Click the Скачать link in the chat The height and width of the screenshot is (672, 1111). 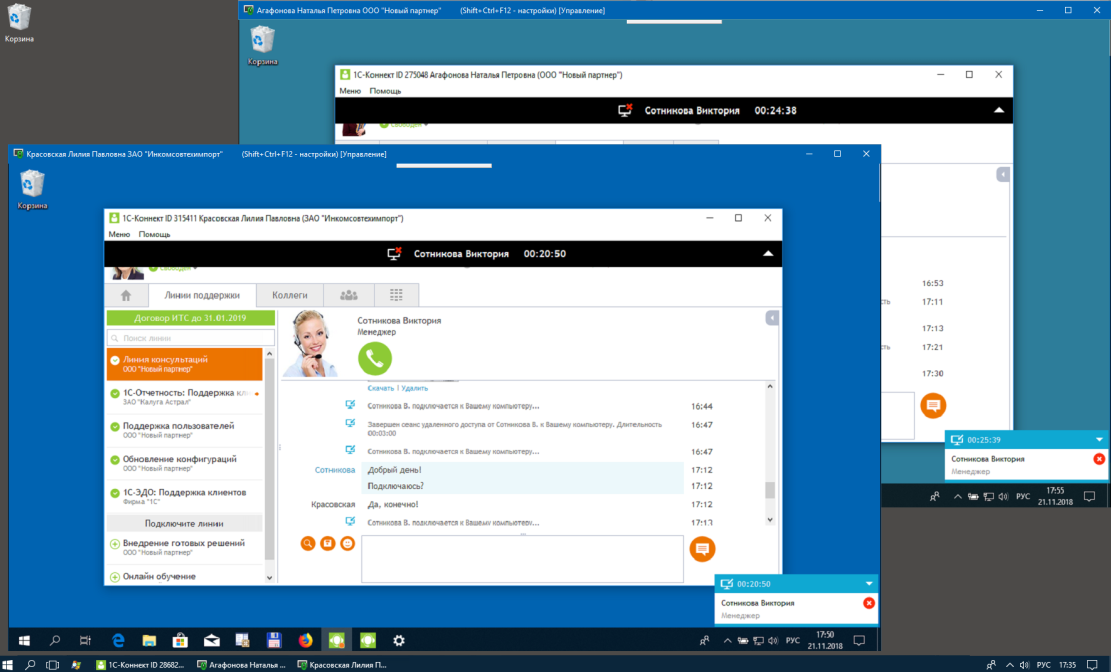[380, 388]
